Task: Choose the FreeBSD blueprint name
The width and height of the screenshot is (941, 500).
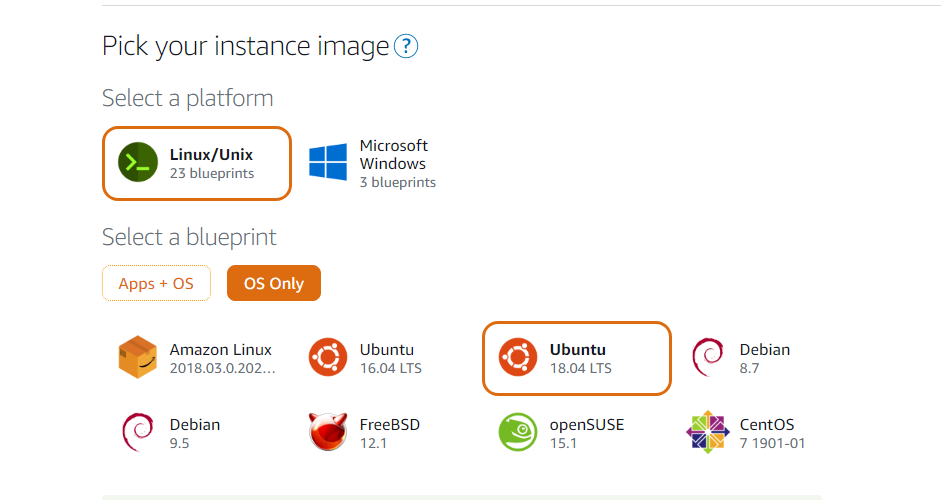Action: tap(390, 424)
